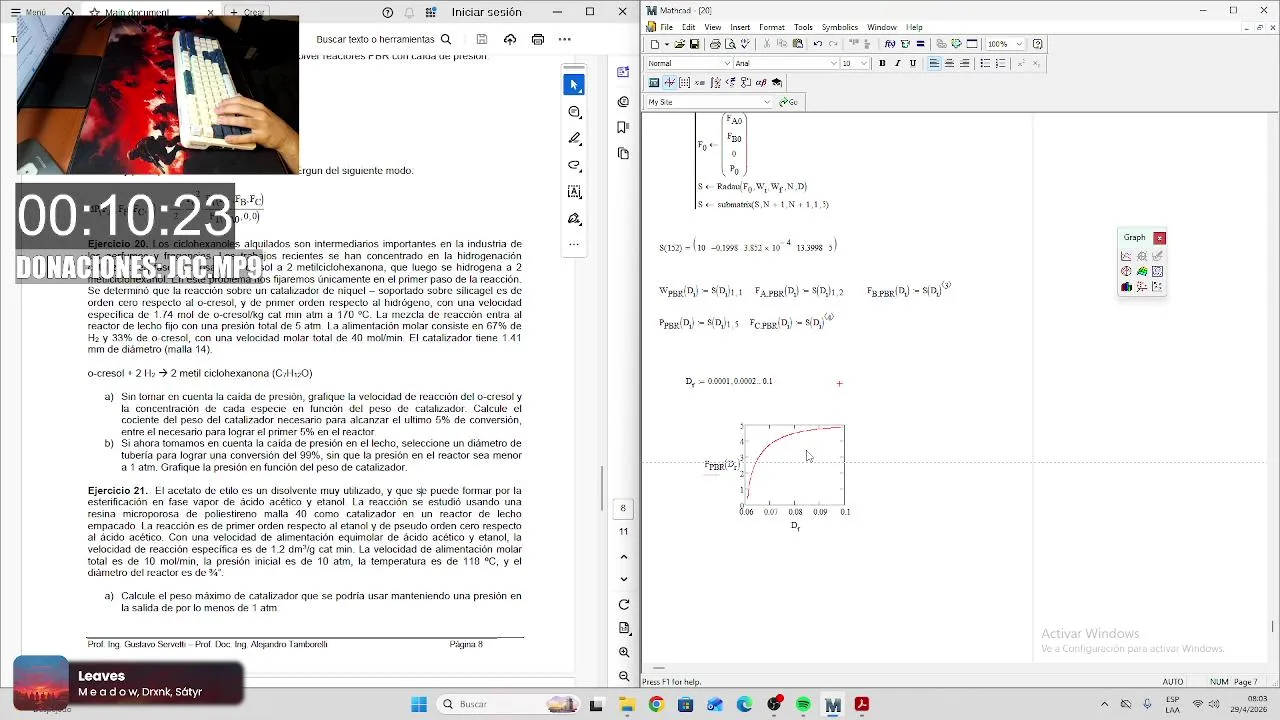Toggle bulleted list formatting
Screen dimensions: 1280x720
[x=985, y=63]
